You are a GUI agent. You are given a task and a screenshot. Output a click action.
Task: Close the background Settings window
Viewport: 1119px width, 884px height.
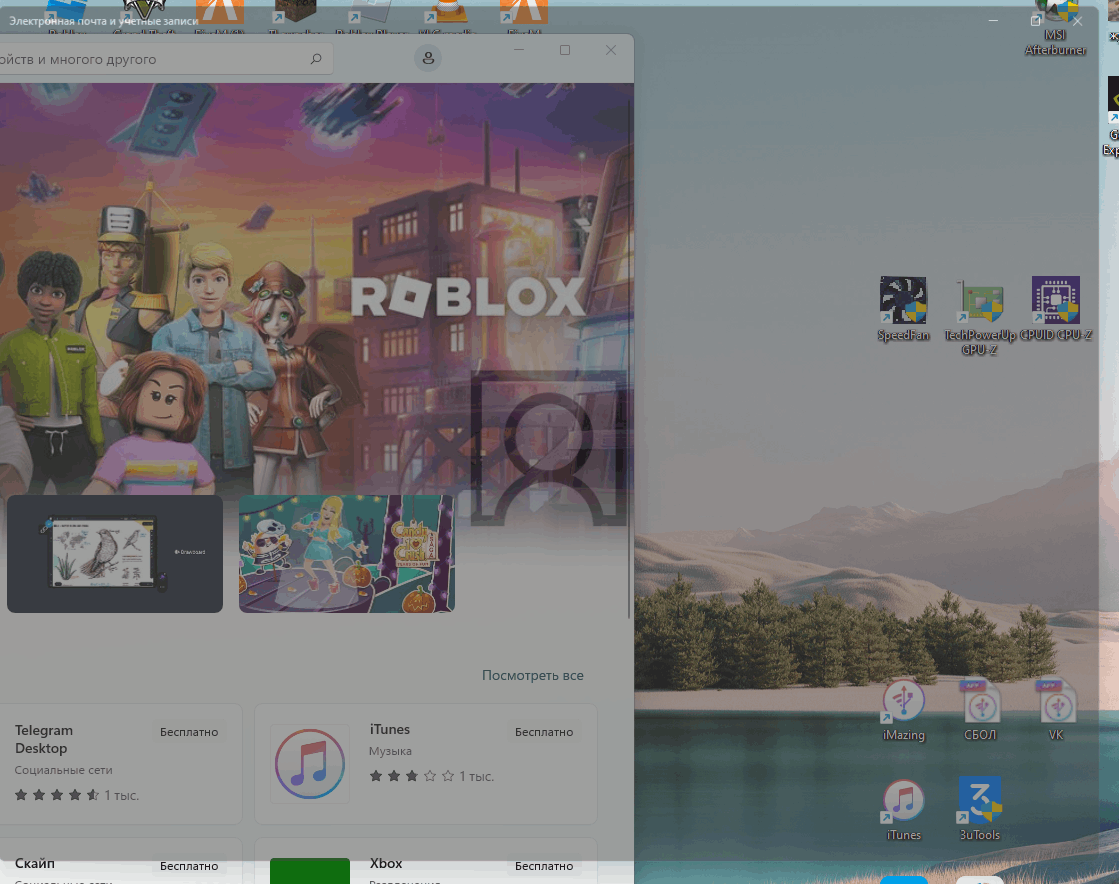1078,21
